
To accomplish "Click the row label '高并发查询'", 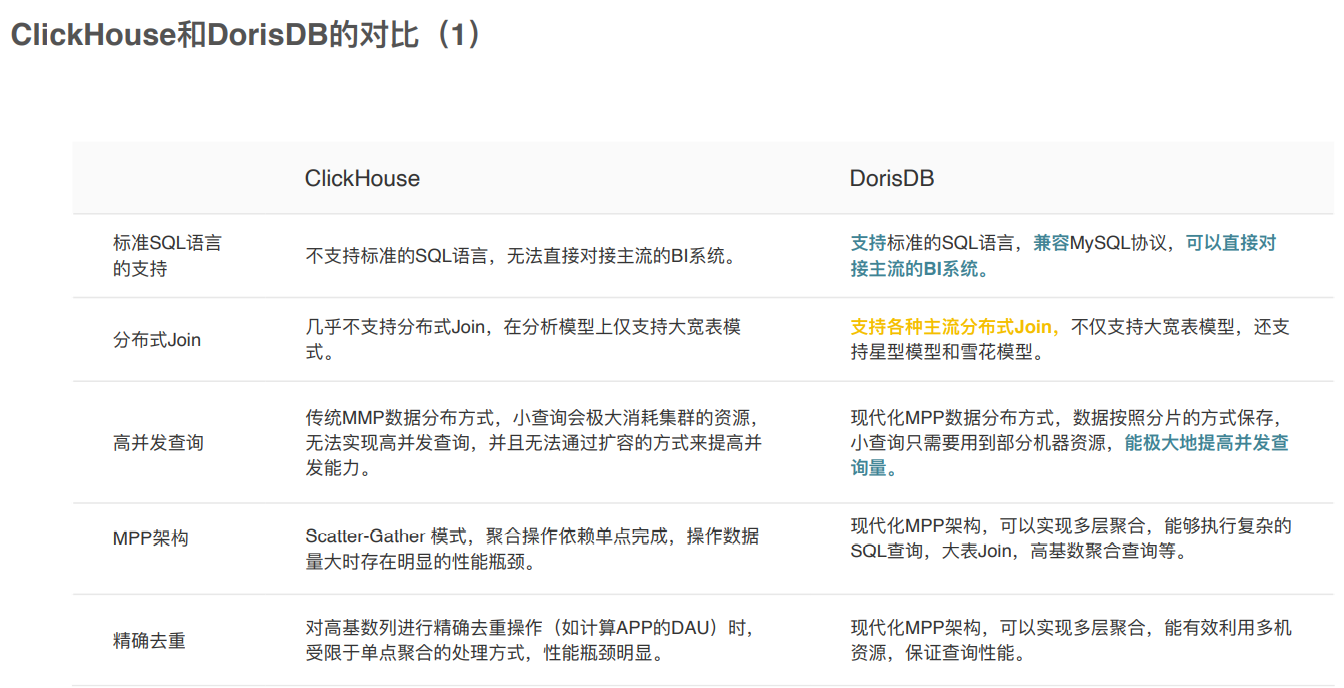I will (x=158, y=442).
